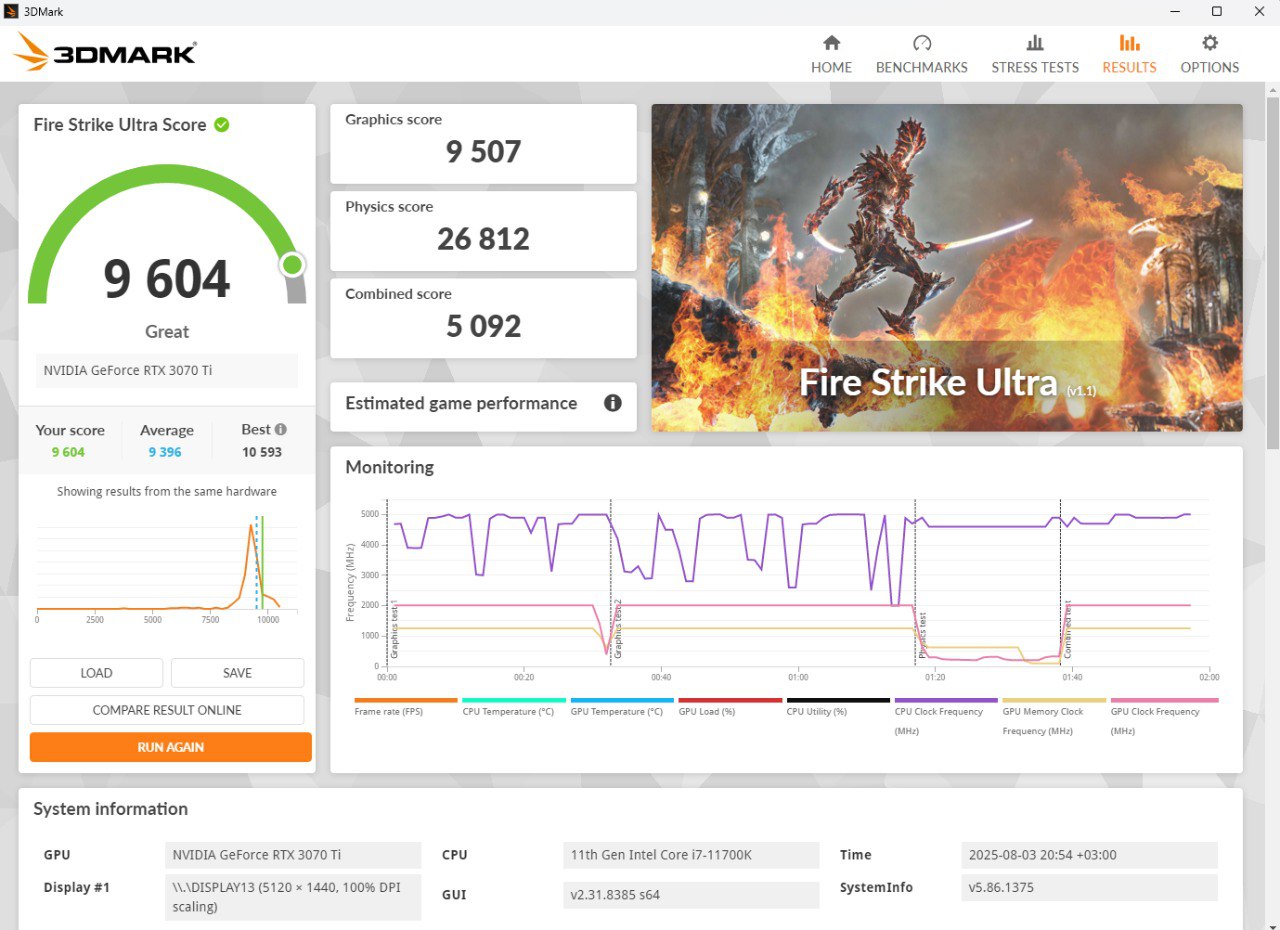The width and height of the screenshot is (1280, 930).
Task: Toggle CPU Utility (%) legend swatch
Action: [x=838, y=700]
